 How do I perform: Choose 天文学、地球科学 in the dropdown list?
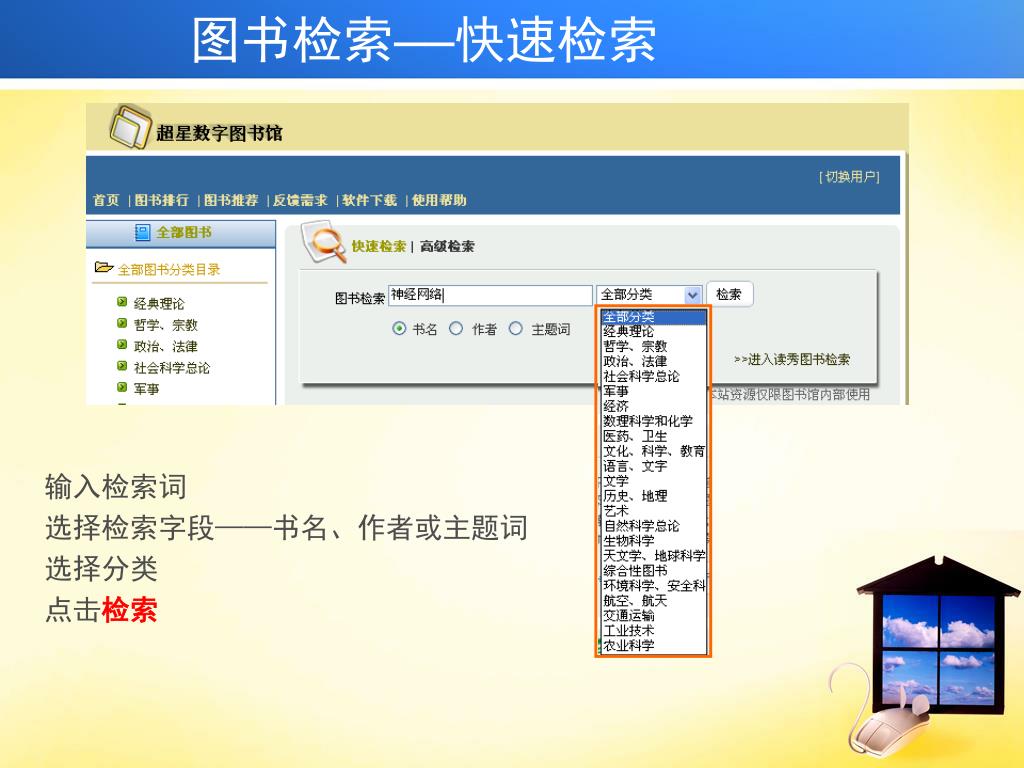[x=653, y=556]
